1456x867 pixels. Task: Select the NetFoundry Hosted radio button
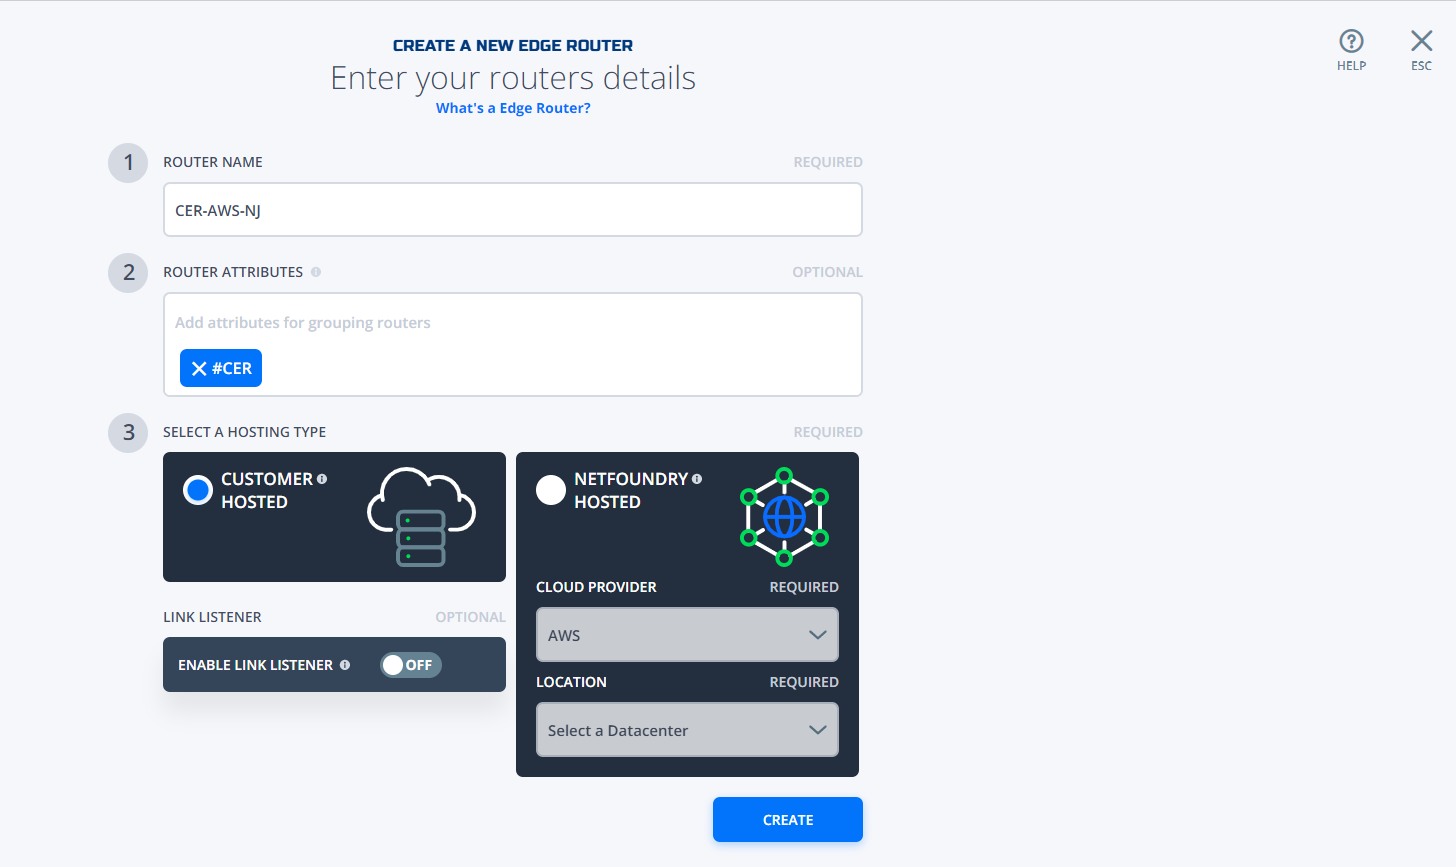point(551,490)
